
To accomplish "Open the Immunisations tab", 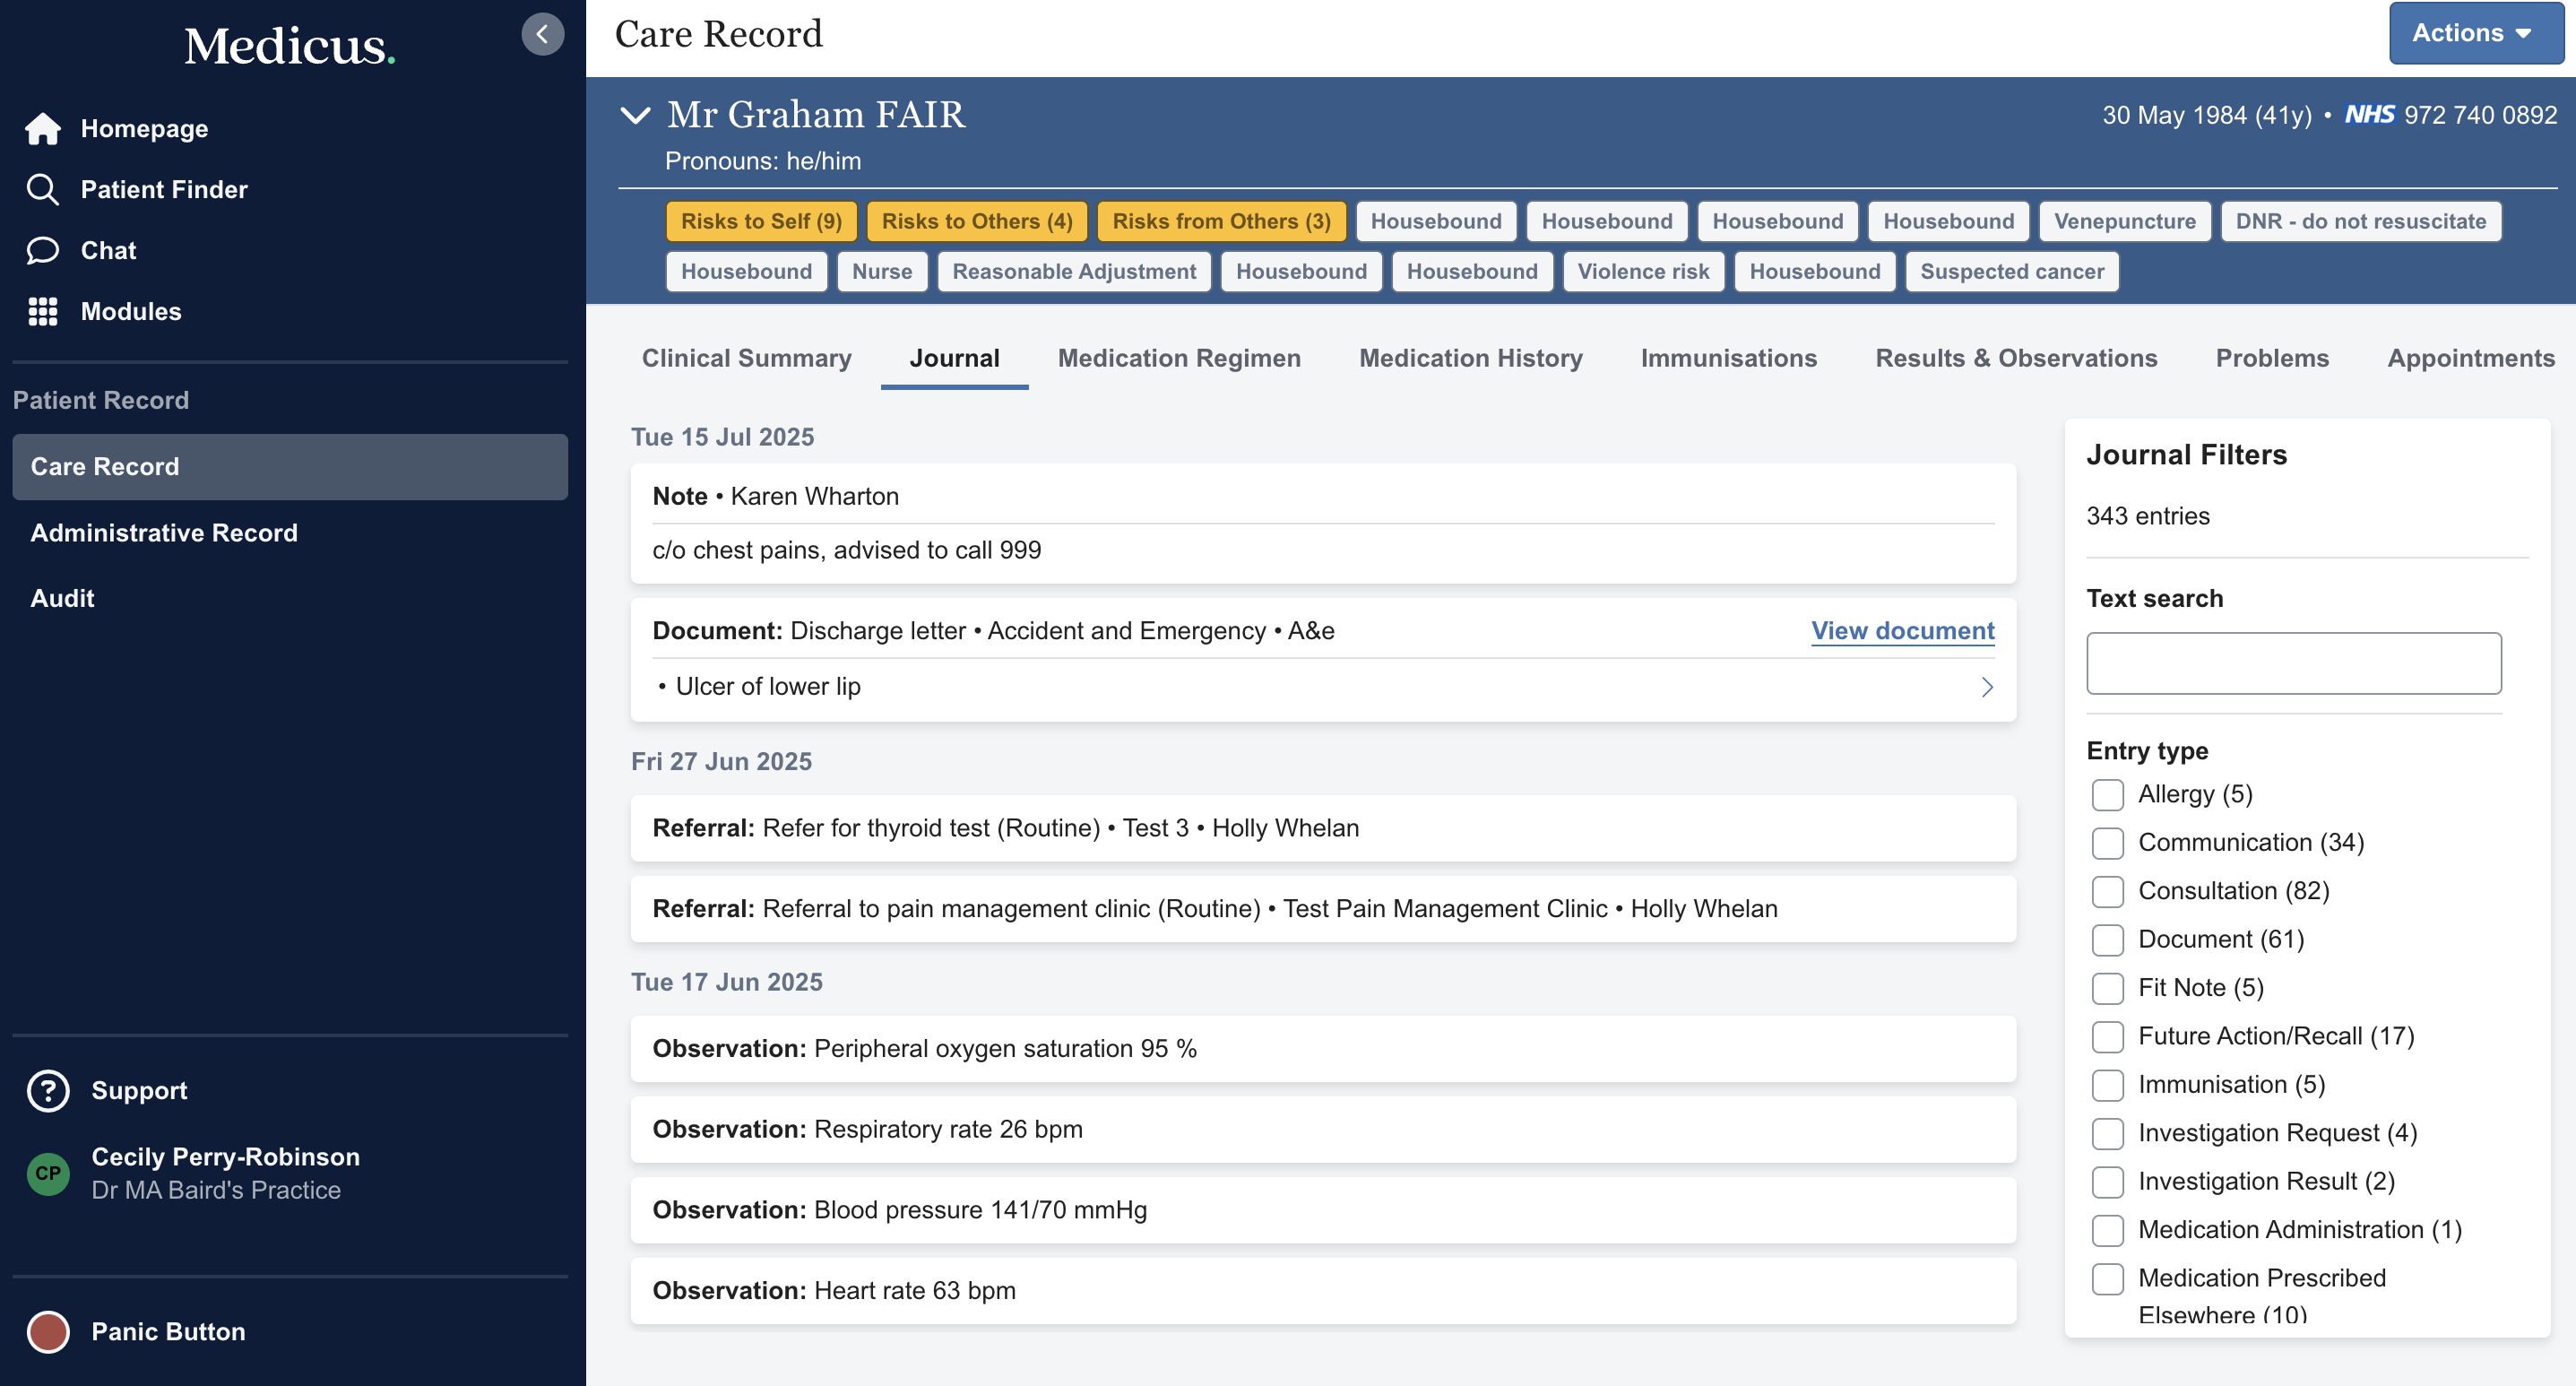I will 1727,358.
